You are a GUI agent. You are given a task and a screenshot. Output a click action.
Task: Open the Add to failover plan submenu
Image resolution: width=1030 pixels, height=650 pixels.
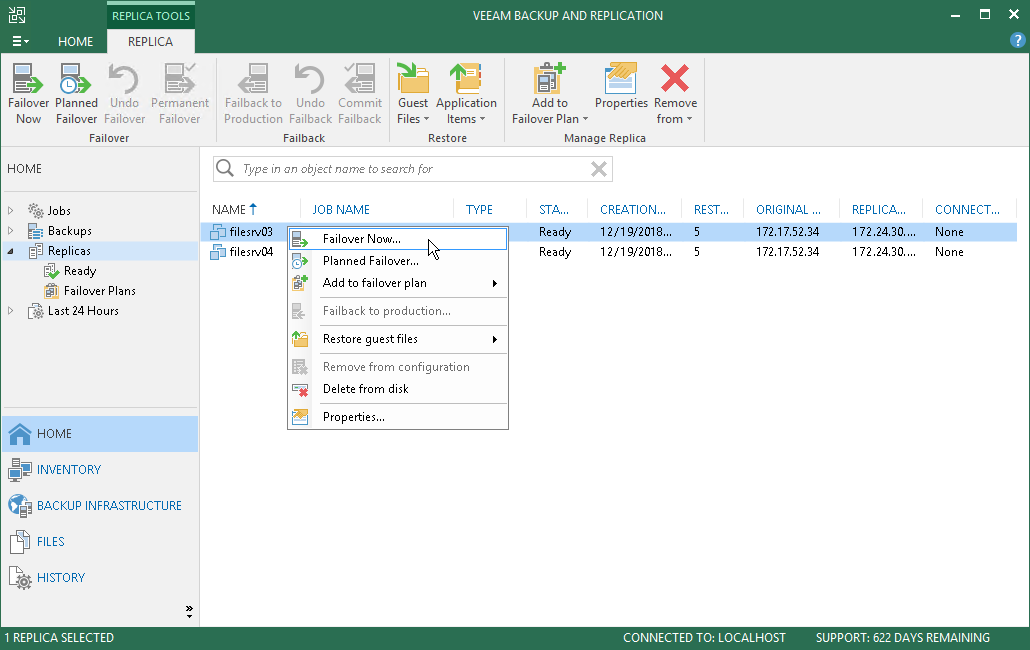398,283
